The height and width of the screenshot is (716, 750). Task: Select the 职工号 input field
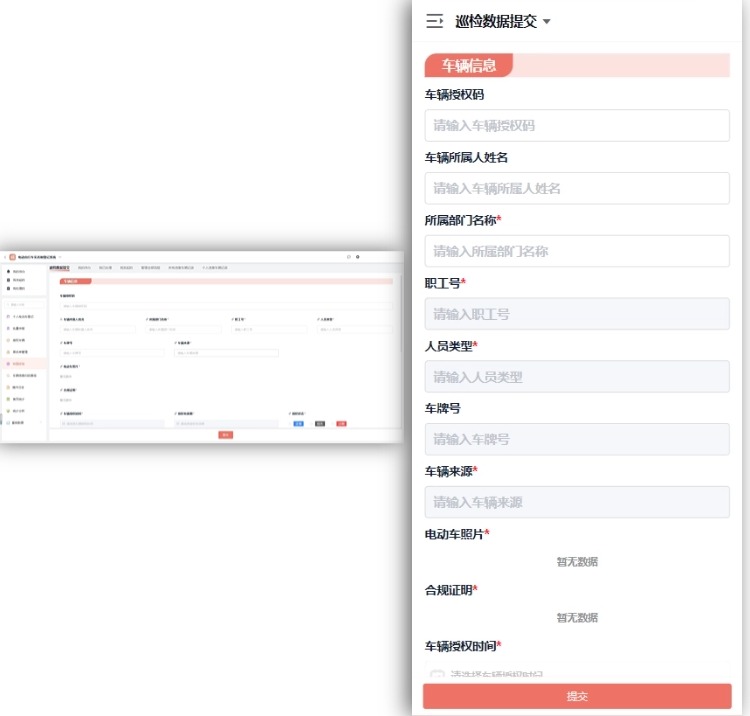pyautogui.click(x=576, y=314)
